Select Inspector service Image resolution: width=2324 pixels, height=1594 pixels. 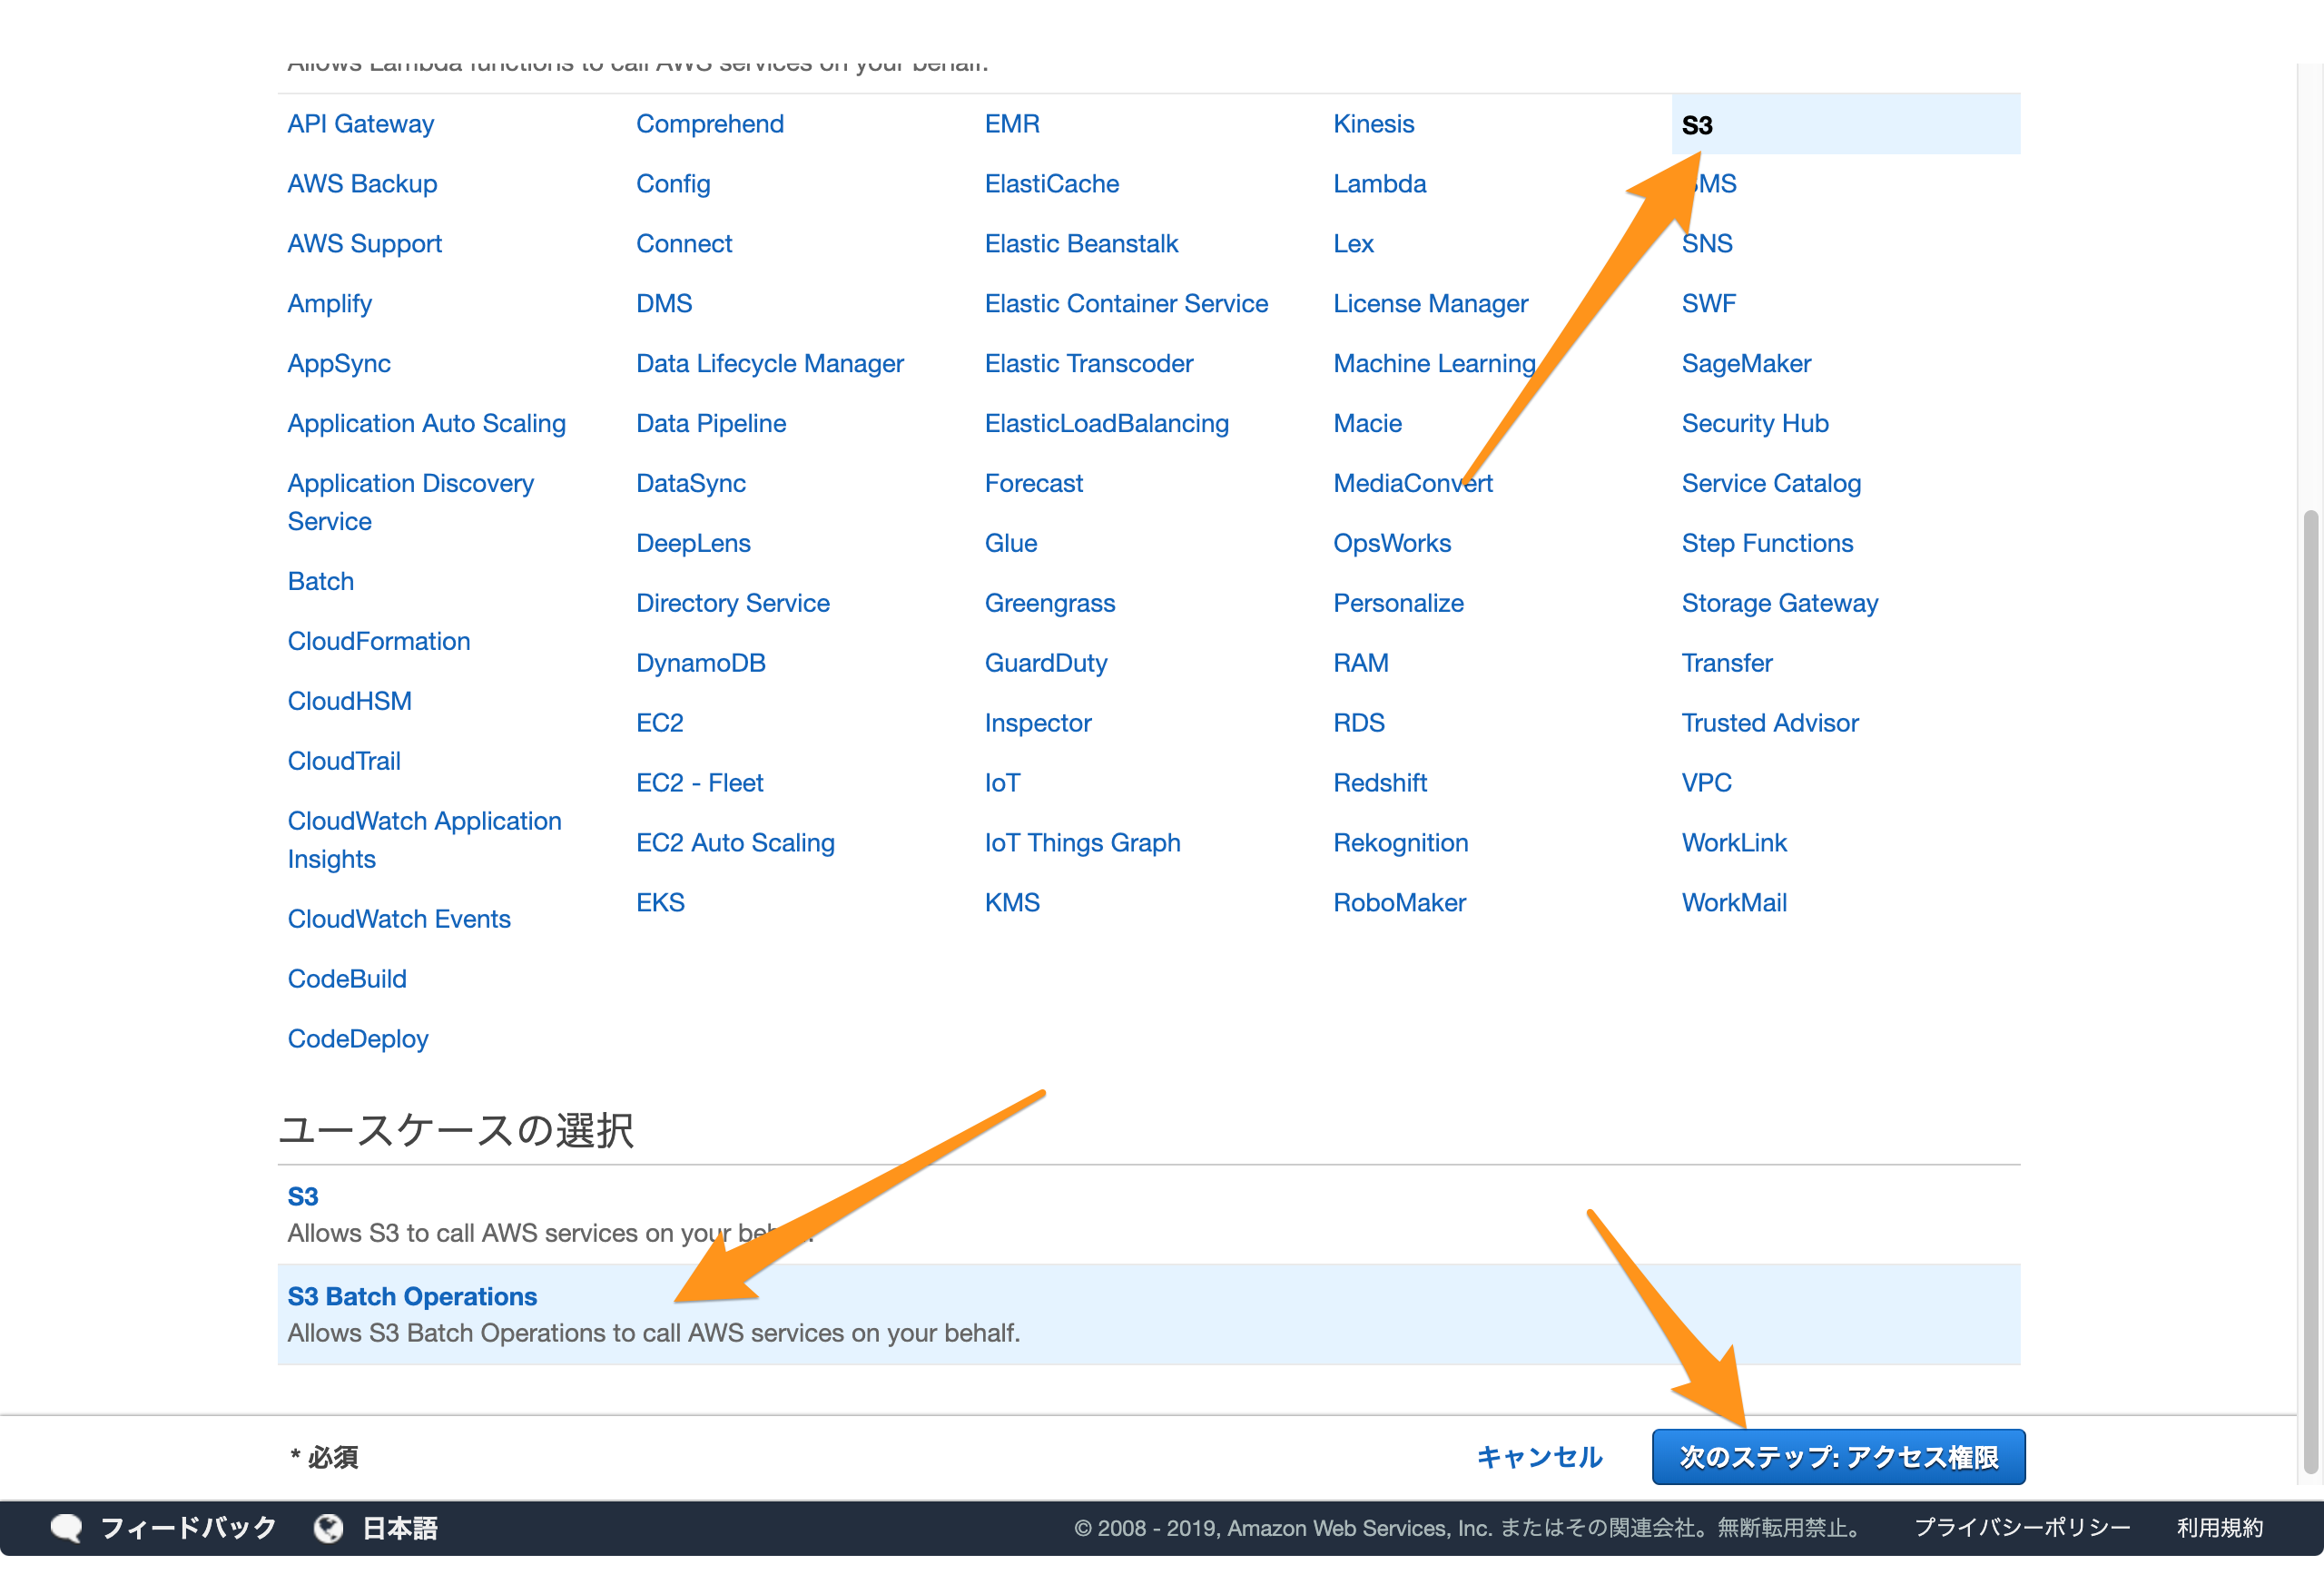pos(1037,723)
